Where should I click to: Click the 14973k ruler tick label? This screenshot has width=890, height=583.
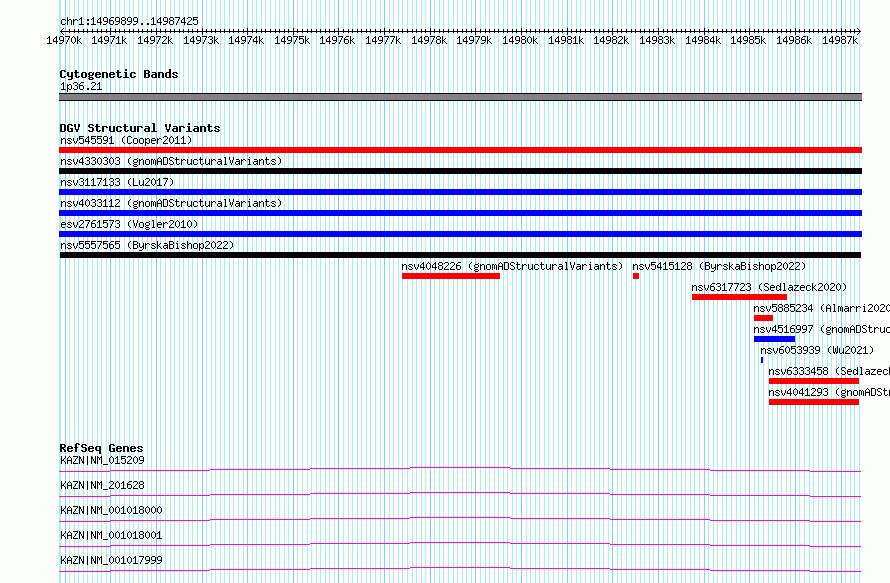(x=200, y=40)
